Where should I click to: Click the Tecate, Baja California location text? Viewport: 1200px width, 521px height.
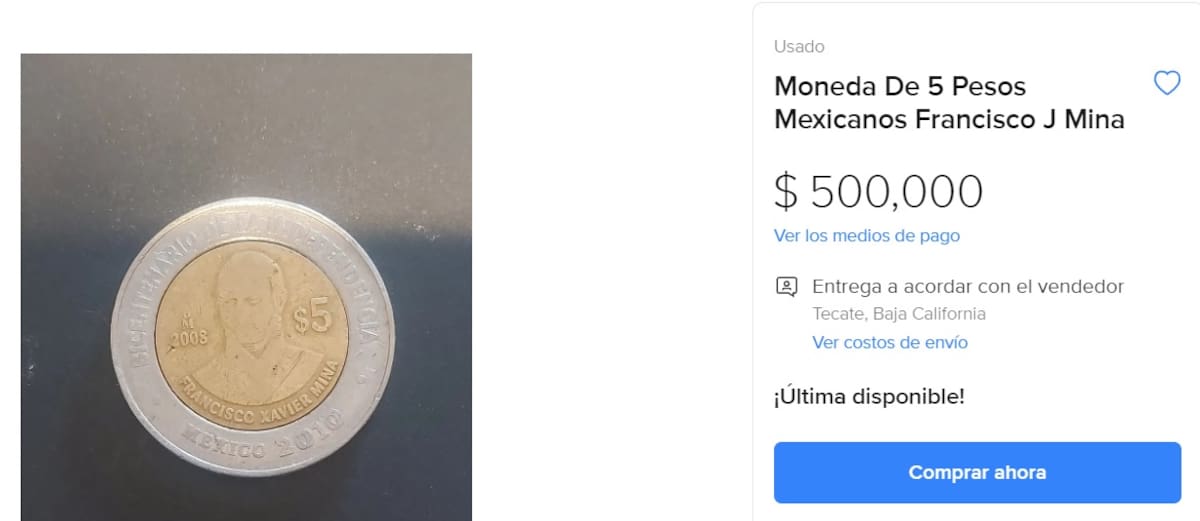click(899, 314)
